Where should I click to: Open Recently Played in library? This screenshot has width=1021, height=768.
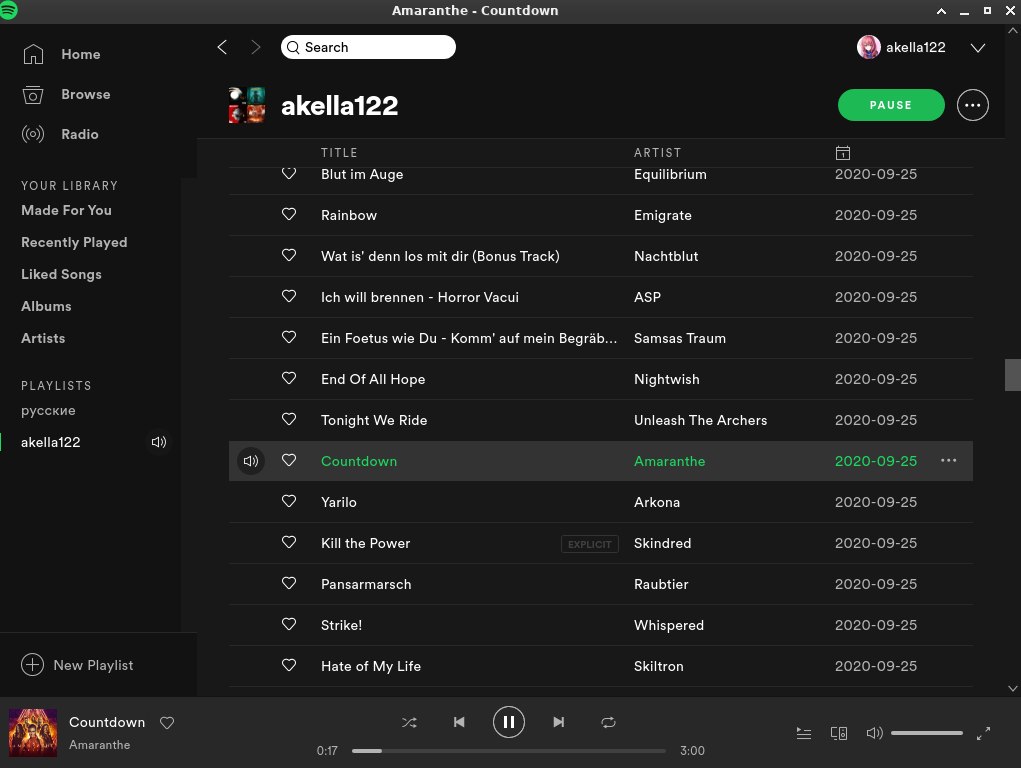point(74,242)
